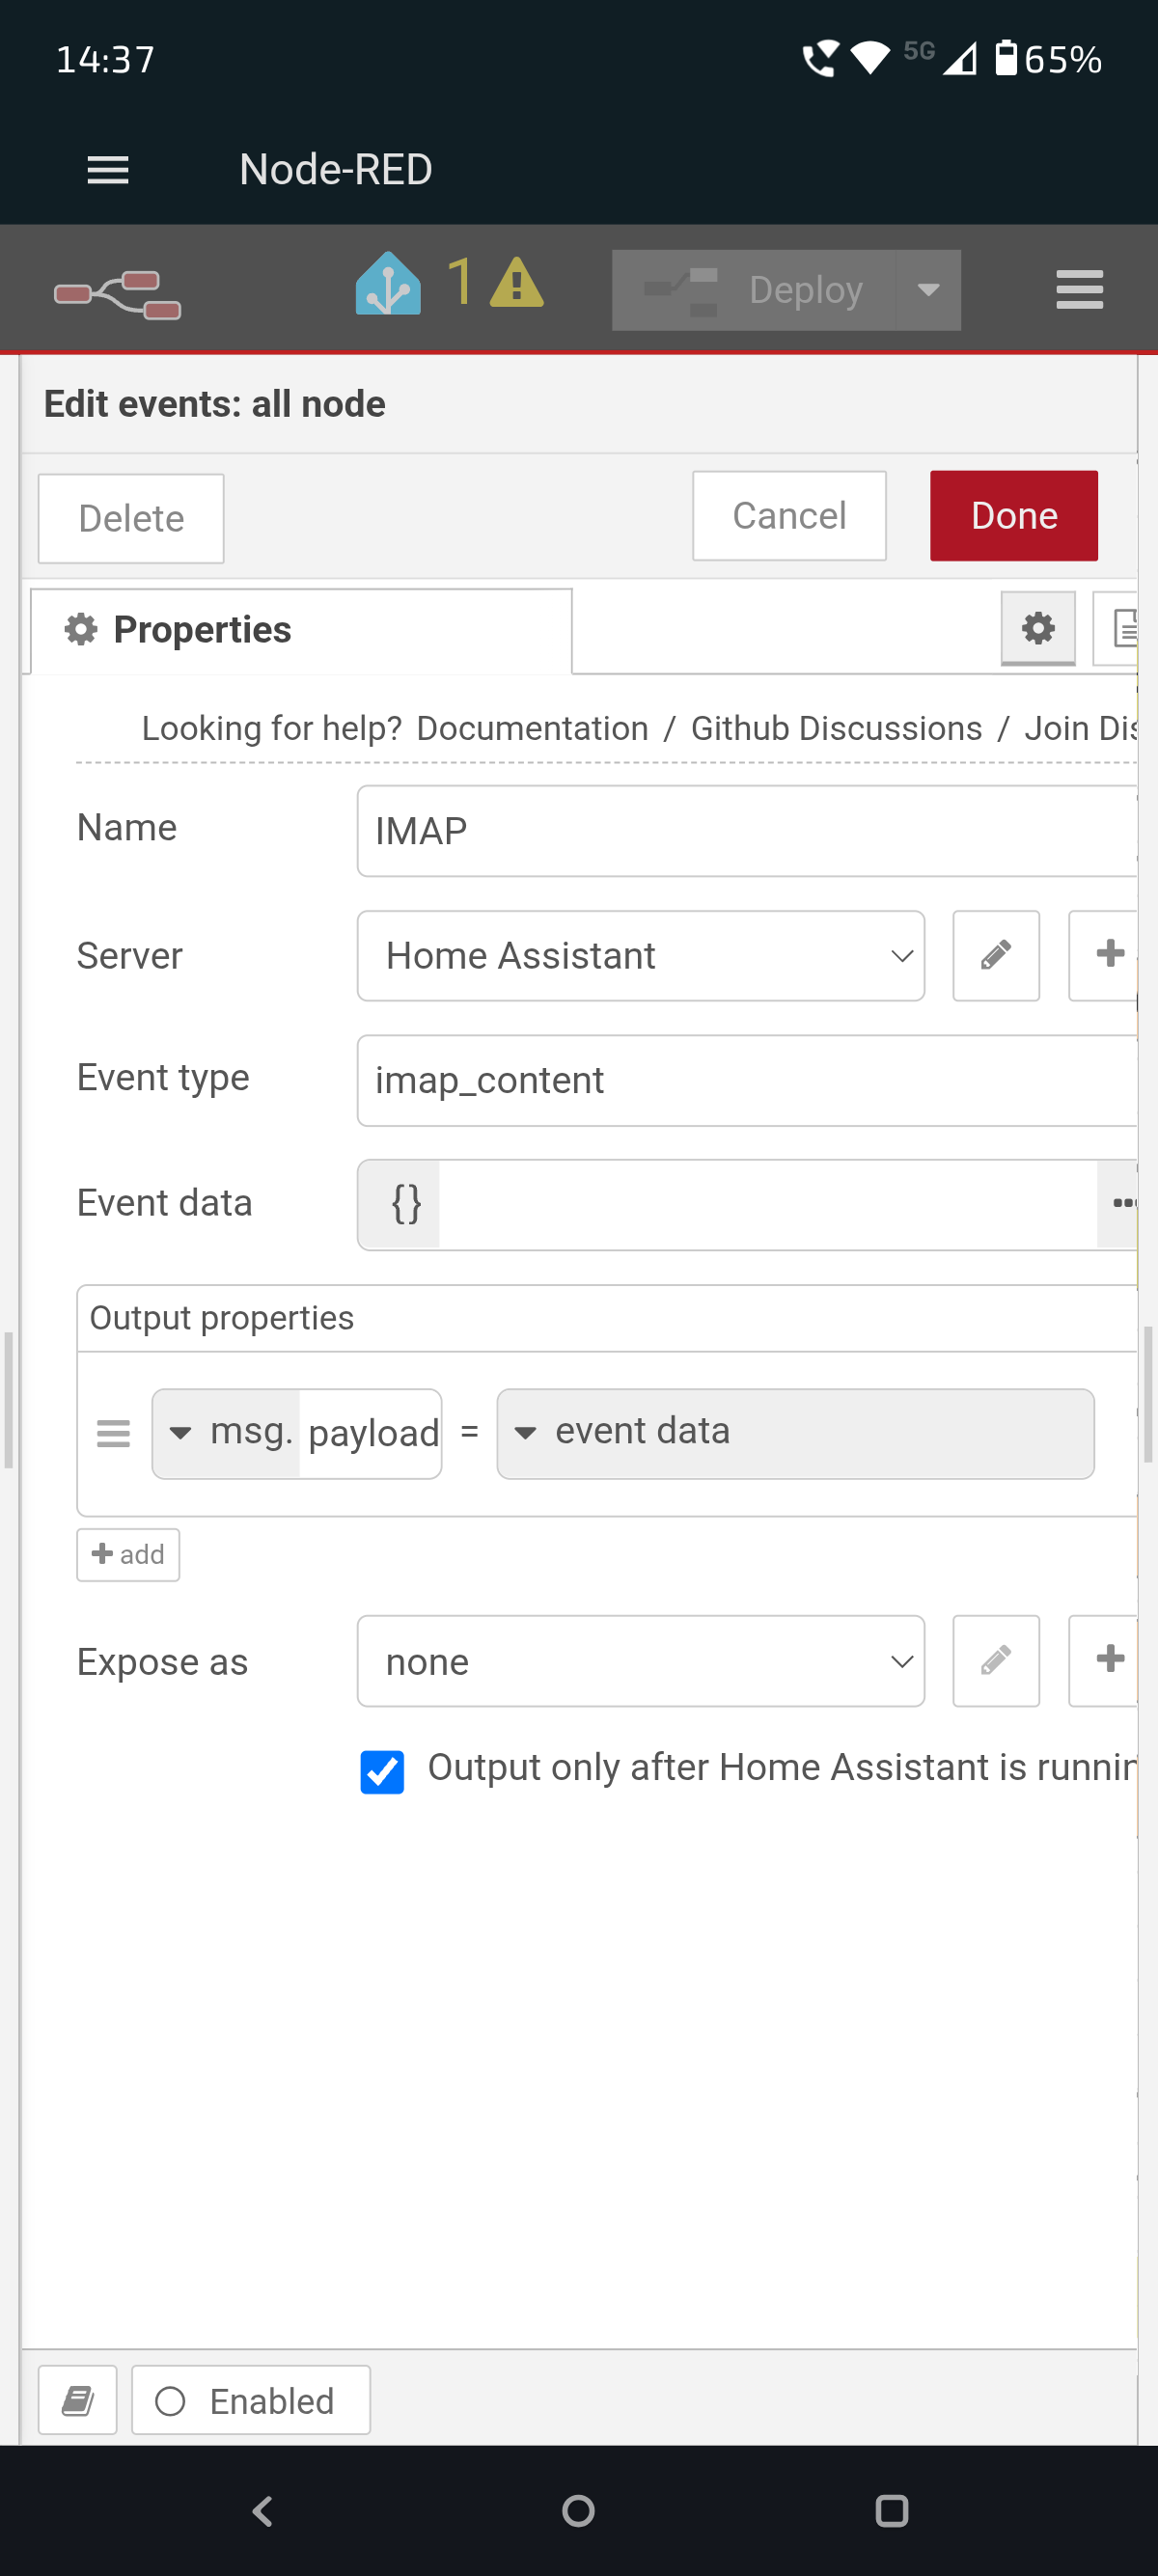
Task: Click the Event type input field
Action: (745, 1080)
